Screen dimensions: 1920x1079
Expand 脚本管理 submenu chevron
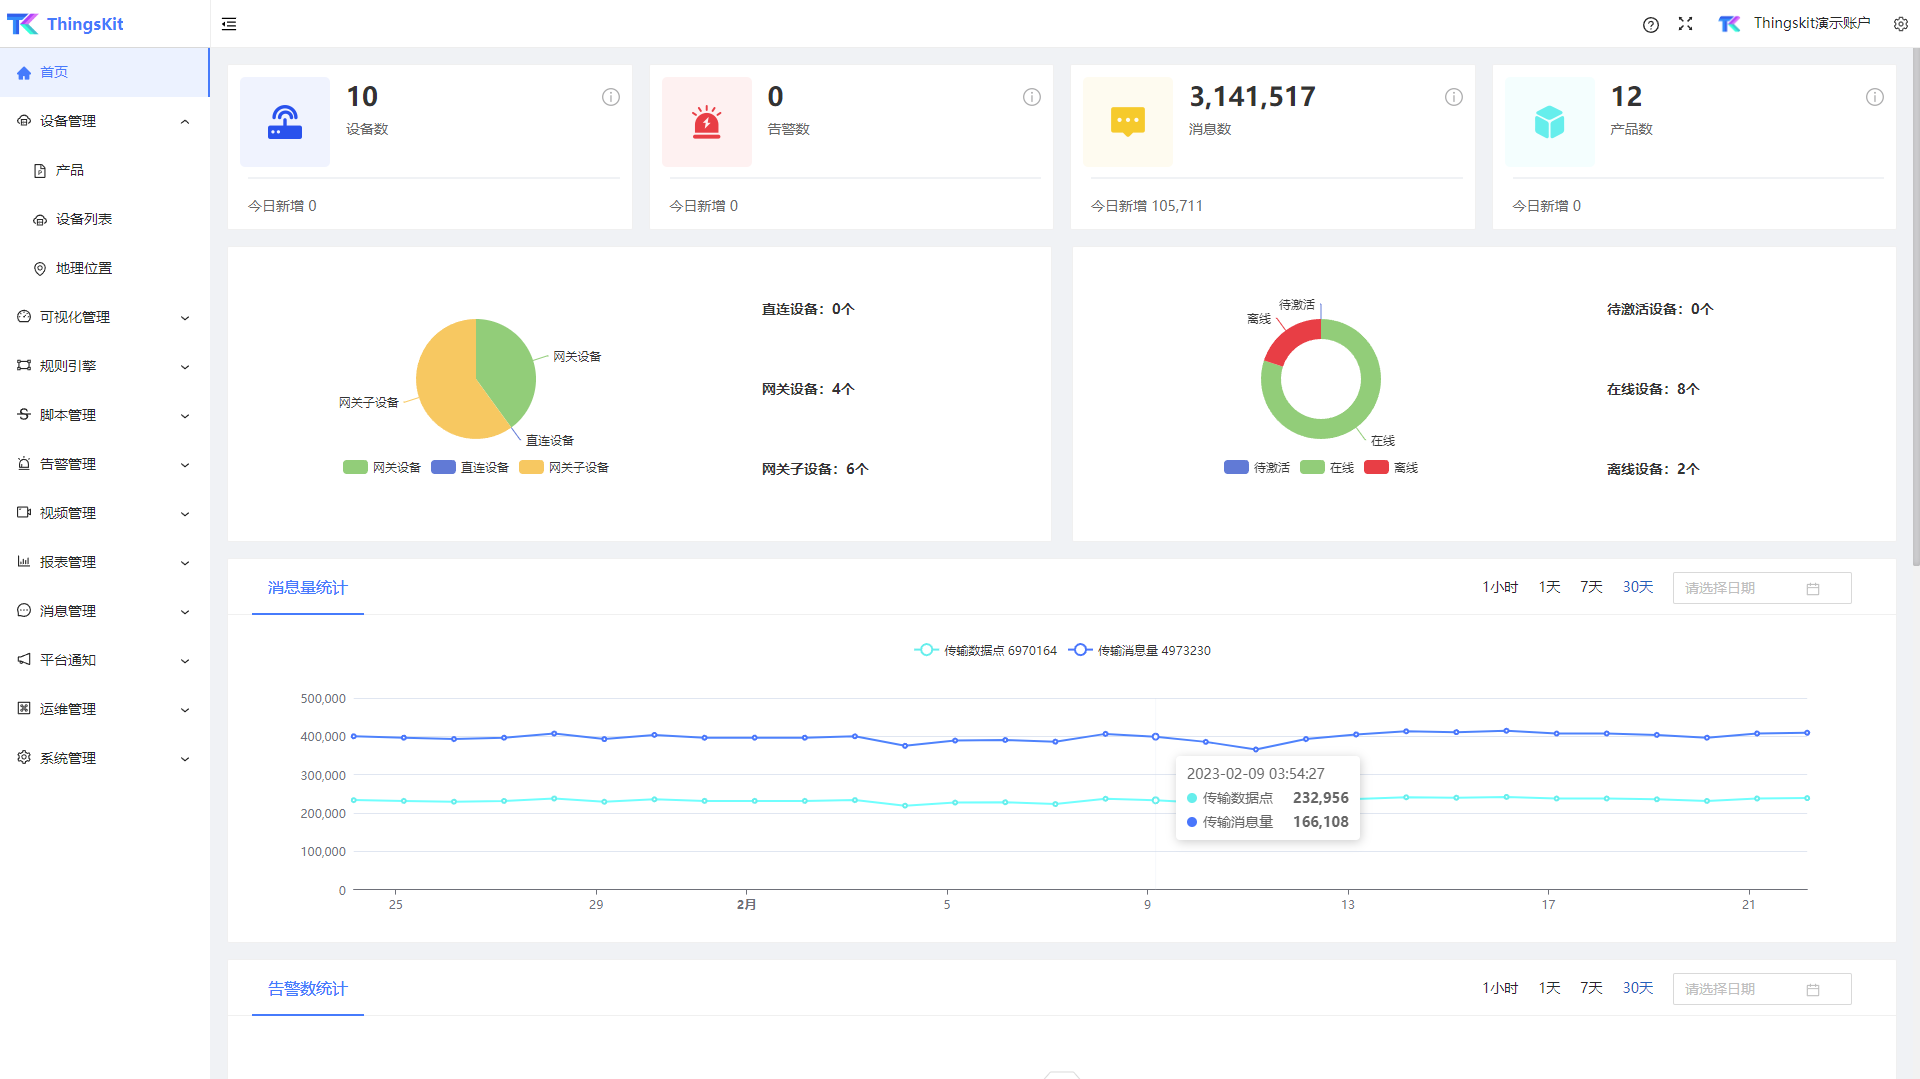pos(185,416)
